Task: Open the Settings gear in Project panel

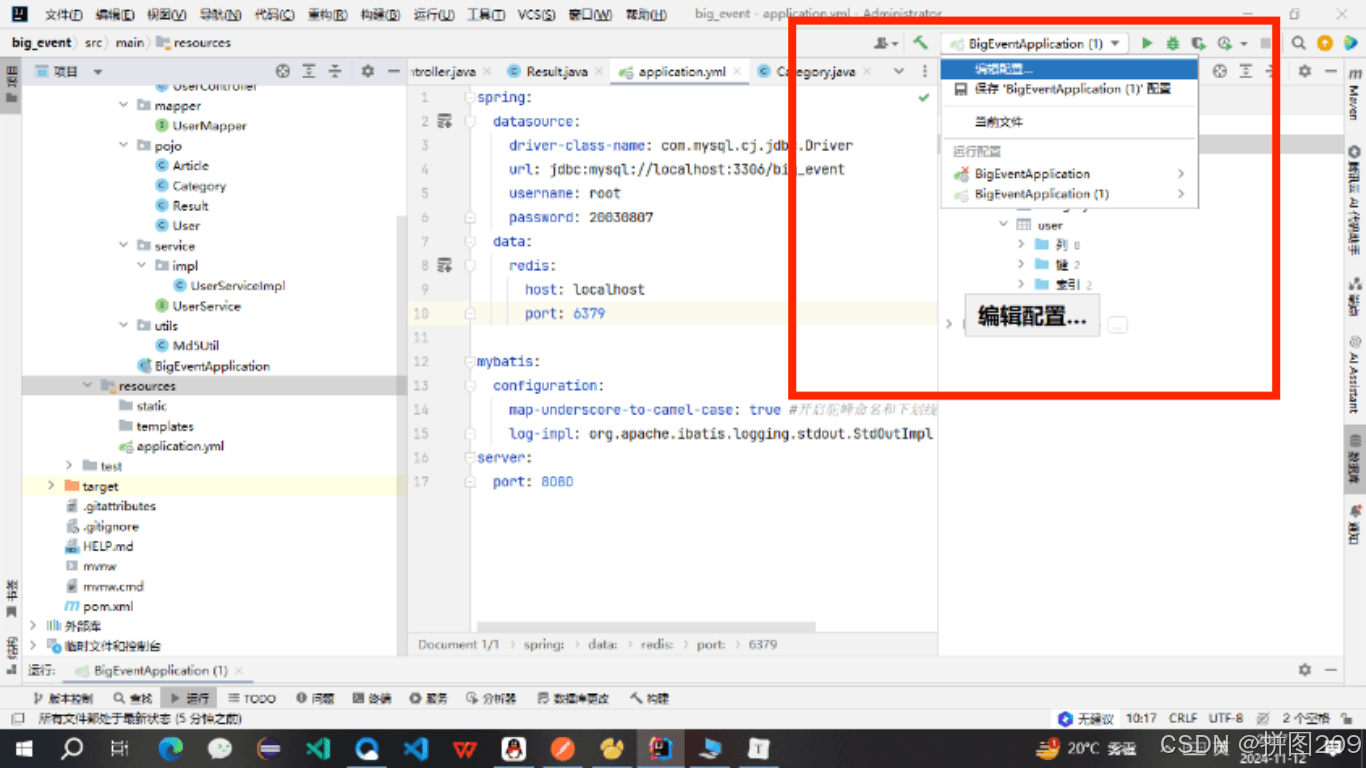Action: tap(366, 71)
